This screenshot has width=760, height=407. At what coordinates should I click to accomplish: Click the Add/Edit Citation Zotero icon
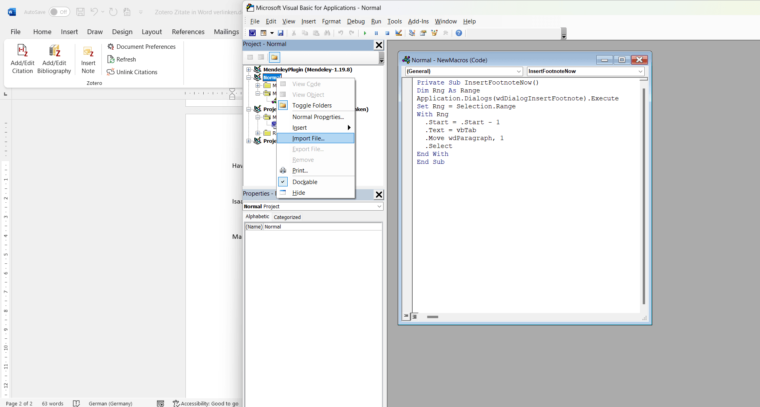pyautogui.click(x=22, y=59)
